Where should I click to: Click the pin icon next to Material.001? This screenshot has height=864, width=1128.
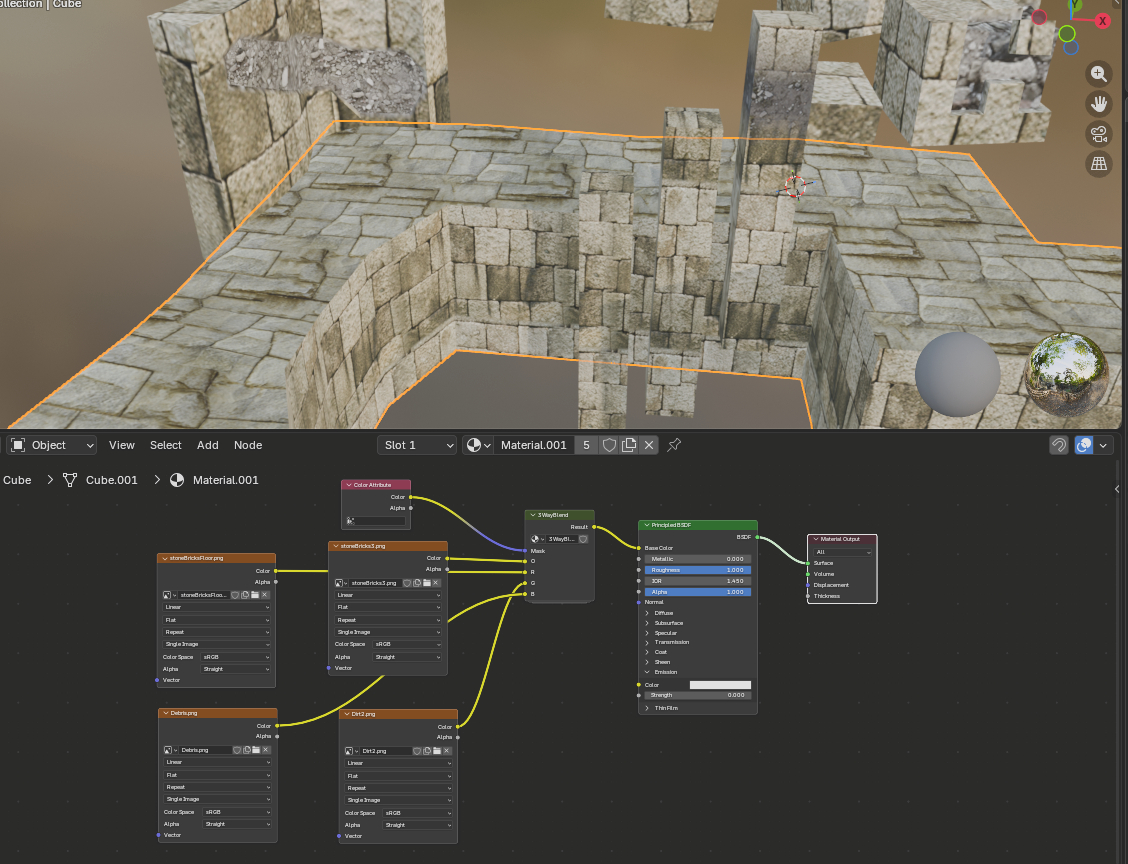674,445
